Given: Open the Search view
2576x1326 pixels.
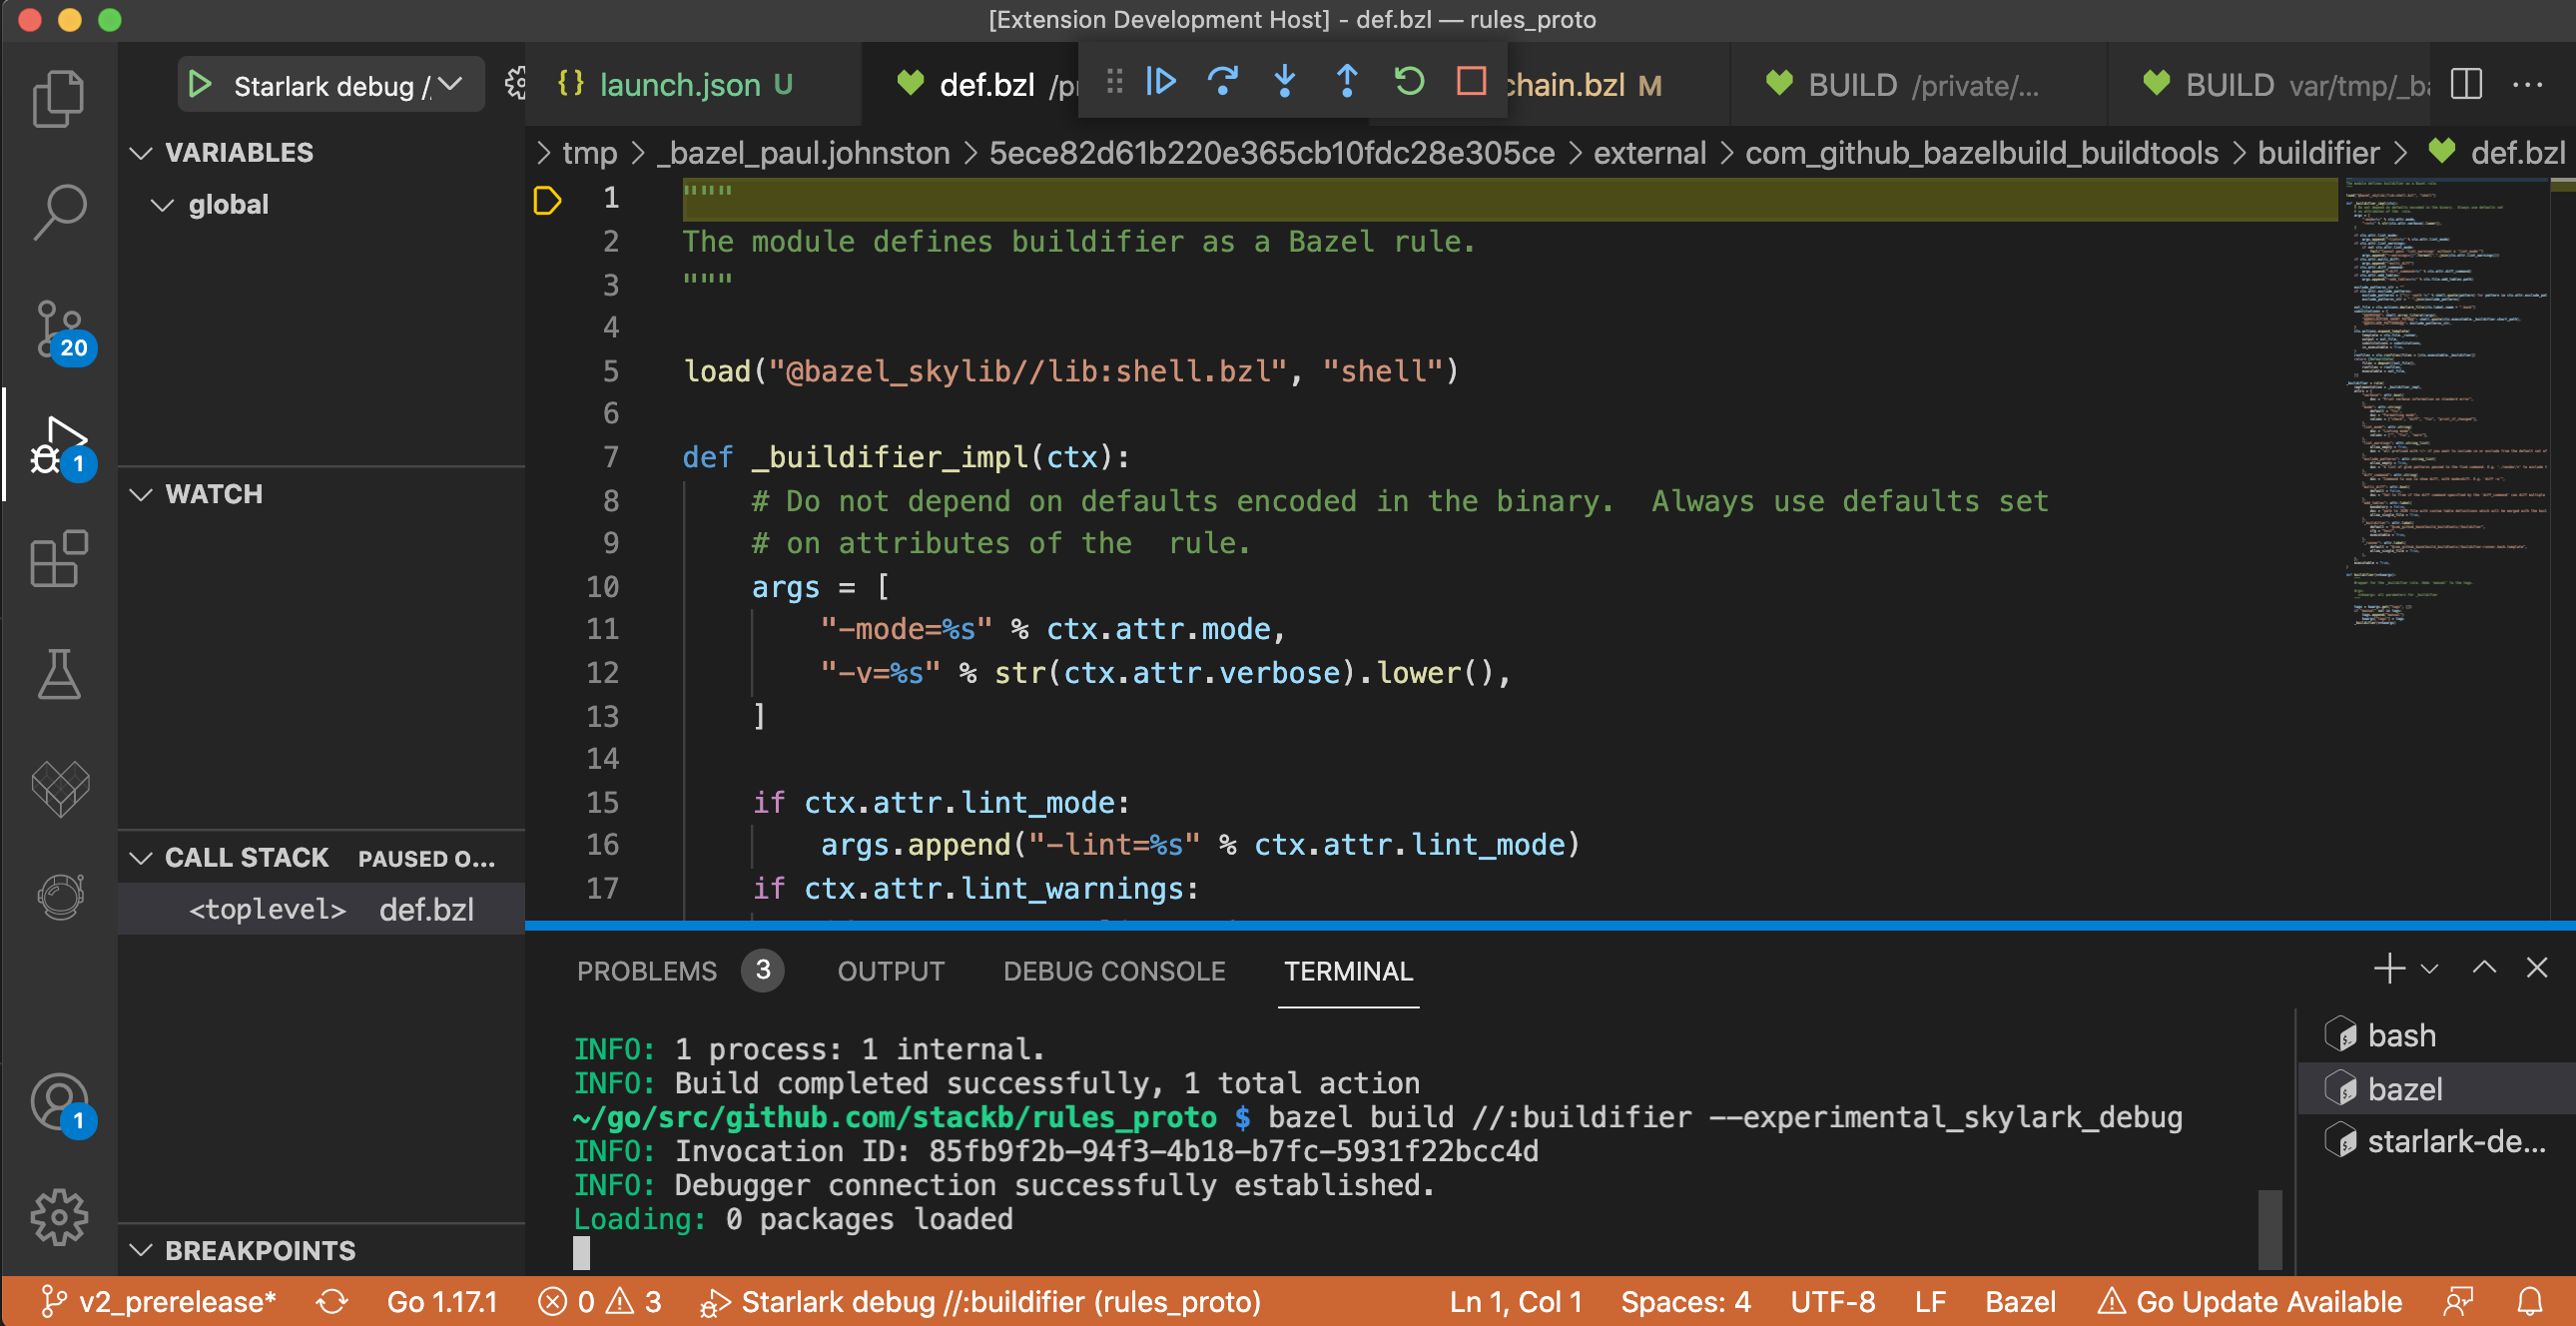Looking at the screenshot, I should click(x=59, y=212).
